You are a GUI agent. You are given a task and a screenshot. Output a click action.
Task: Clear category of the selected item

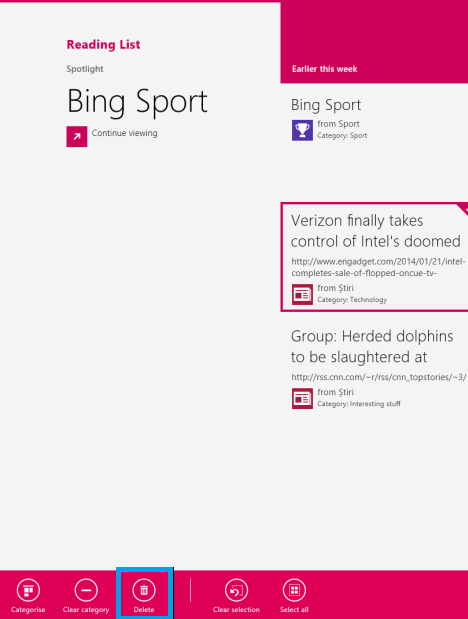click(x=86, y=596)
